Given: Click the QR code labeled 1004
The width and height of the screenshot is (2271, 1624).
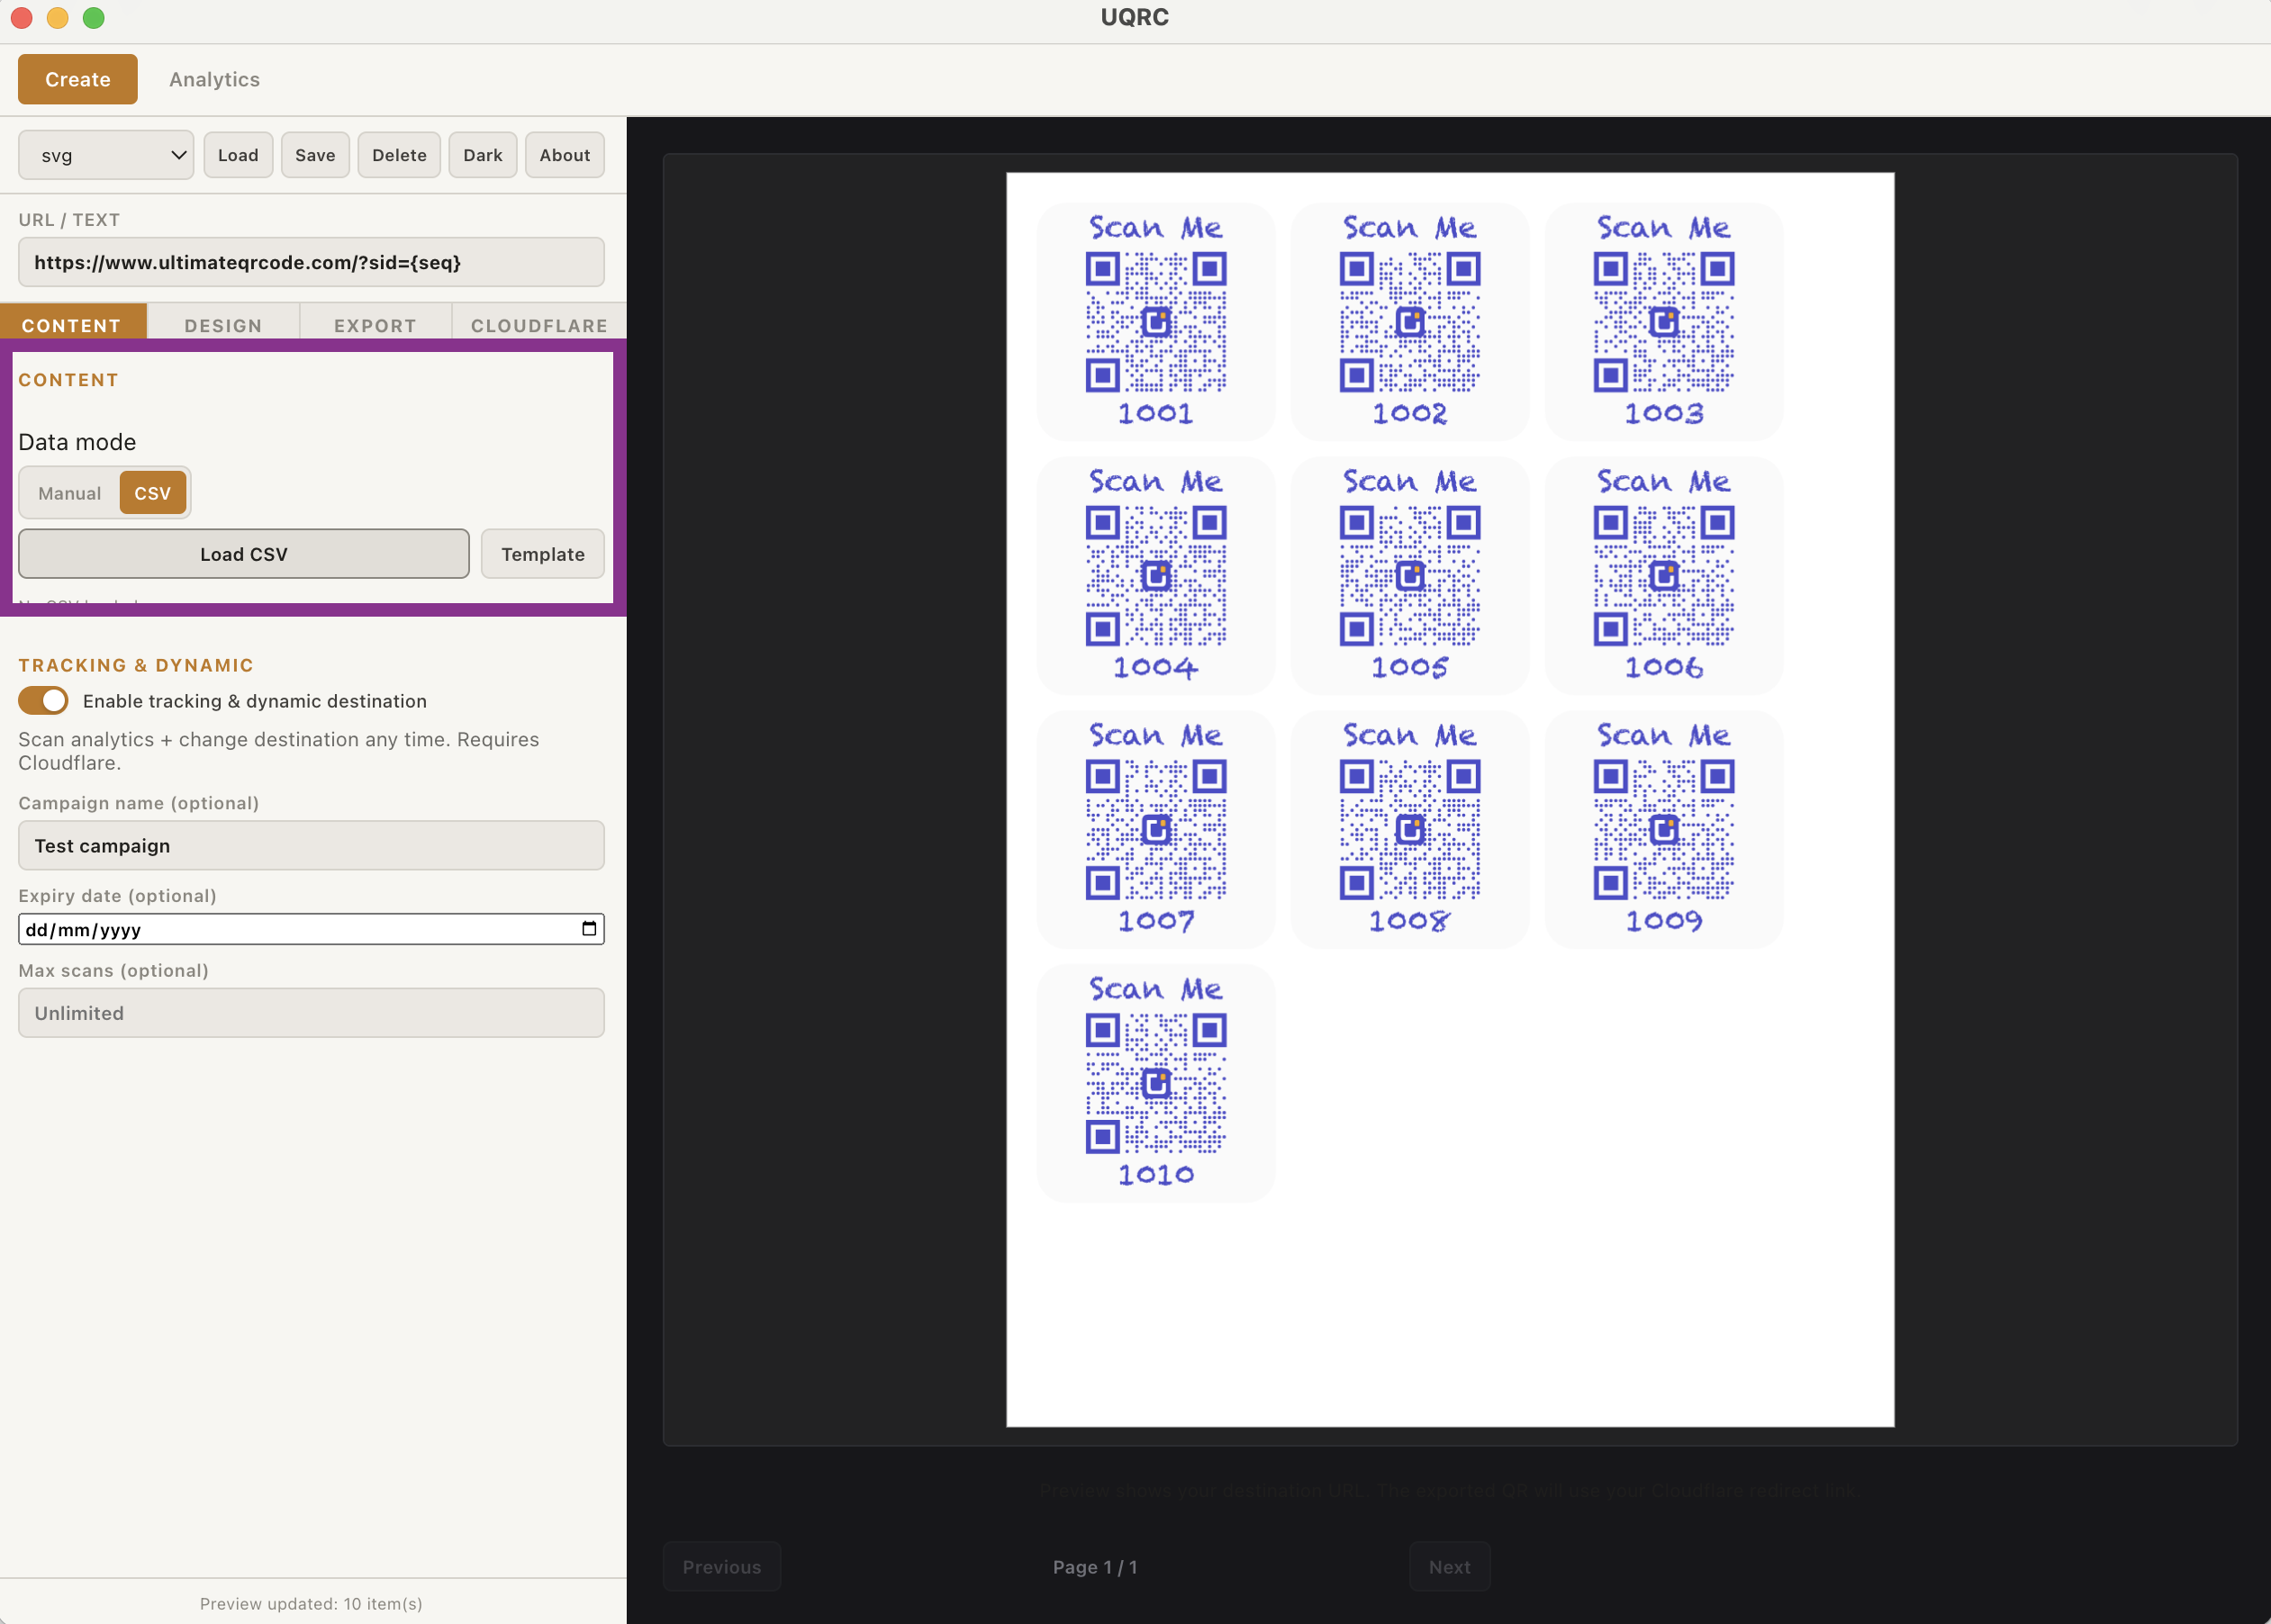Looking at the screenshot, I should 1156,576.
